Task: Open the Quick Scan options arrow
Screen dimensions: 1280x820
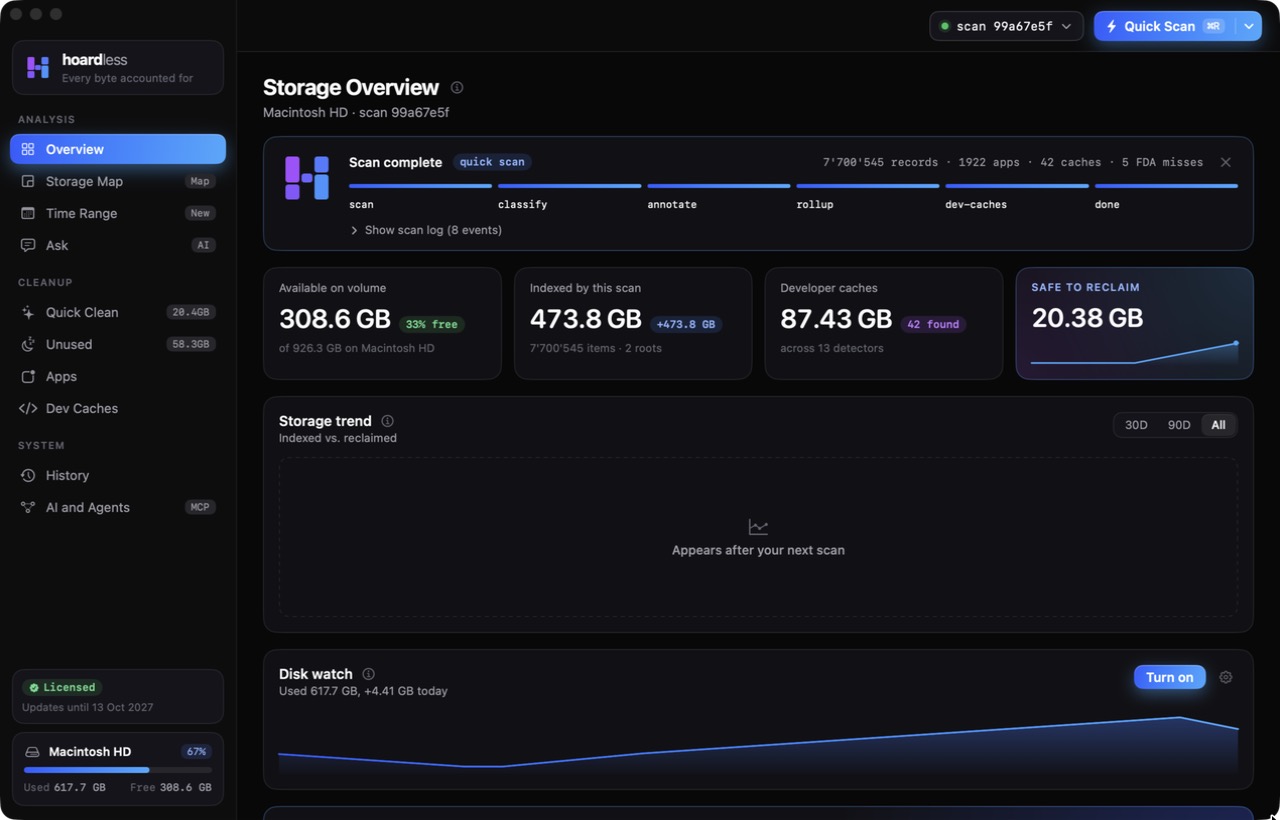Action: [1249, 26]
